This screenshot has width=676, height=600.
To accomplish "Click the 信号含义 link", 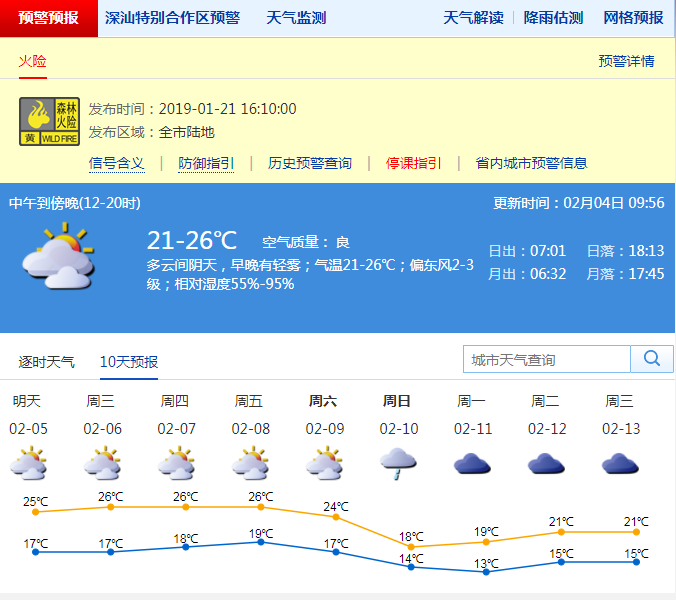I will point(117,163).
